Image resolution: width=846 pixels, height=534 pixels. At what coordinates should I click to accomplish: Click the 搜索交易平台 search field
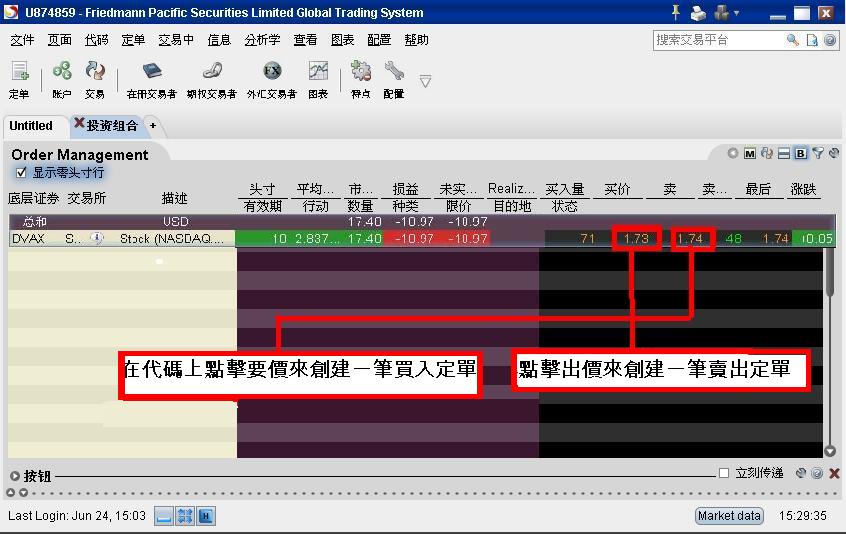pos(718,40)
